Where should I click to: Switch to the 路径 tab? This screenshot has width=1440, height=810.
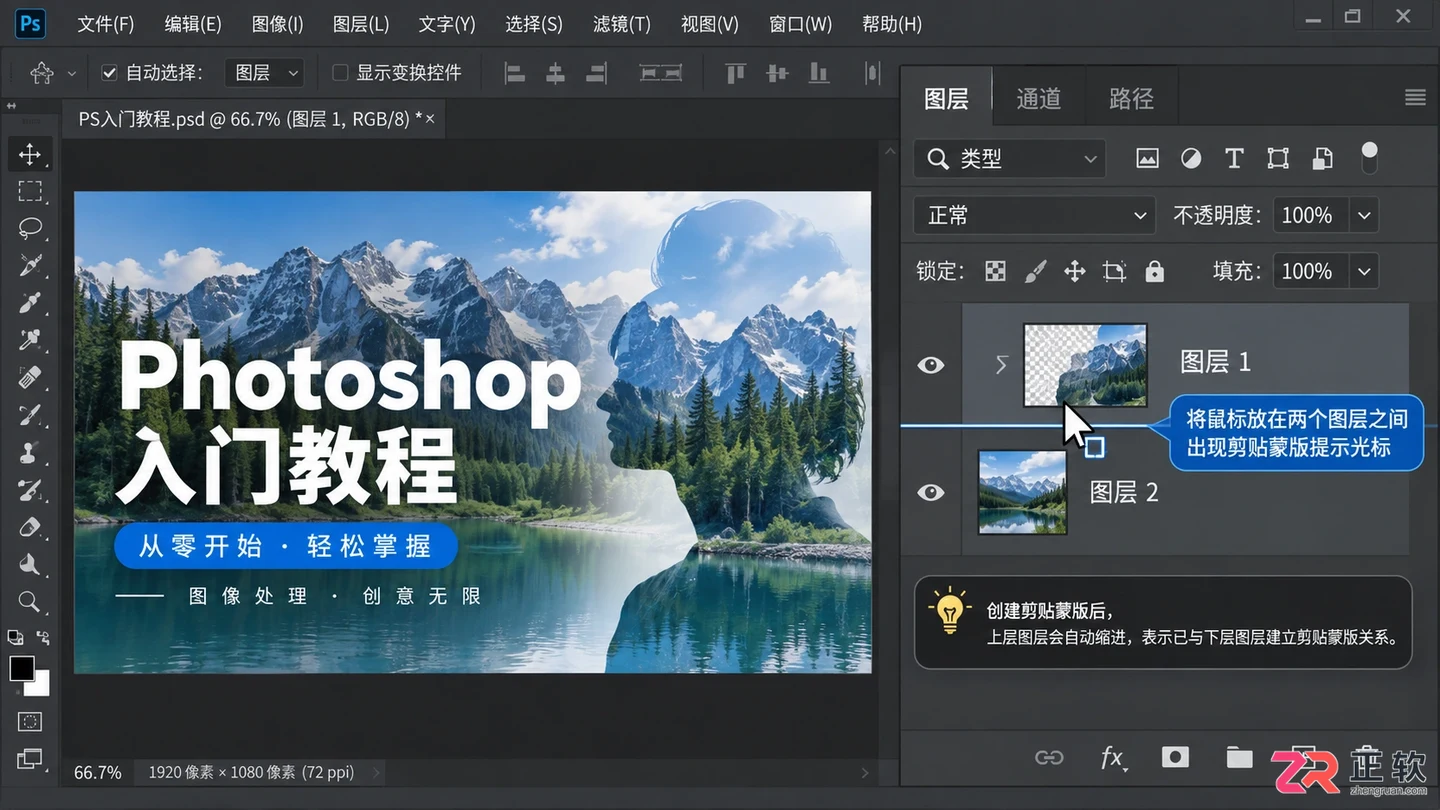[1131, 98]
